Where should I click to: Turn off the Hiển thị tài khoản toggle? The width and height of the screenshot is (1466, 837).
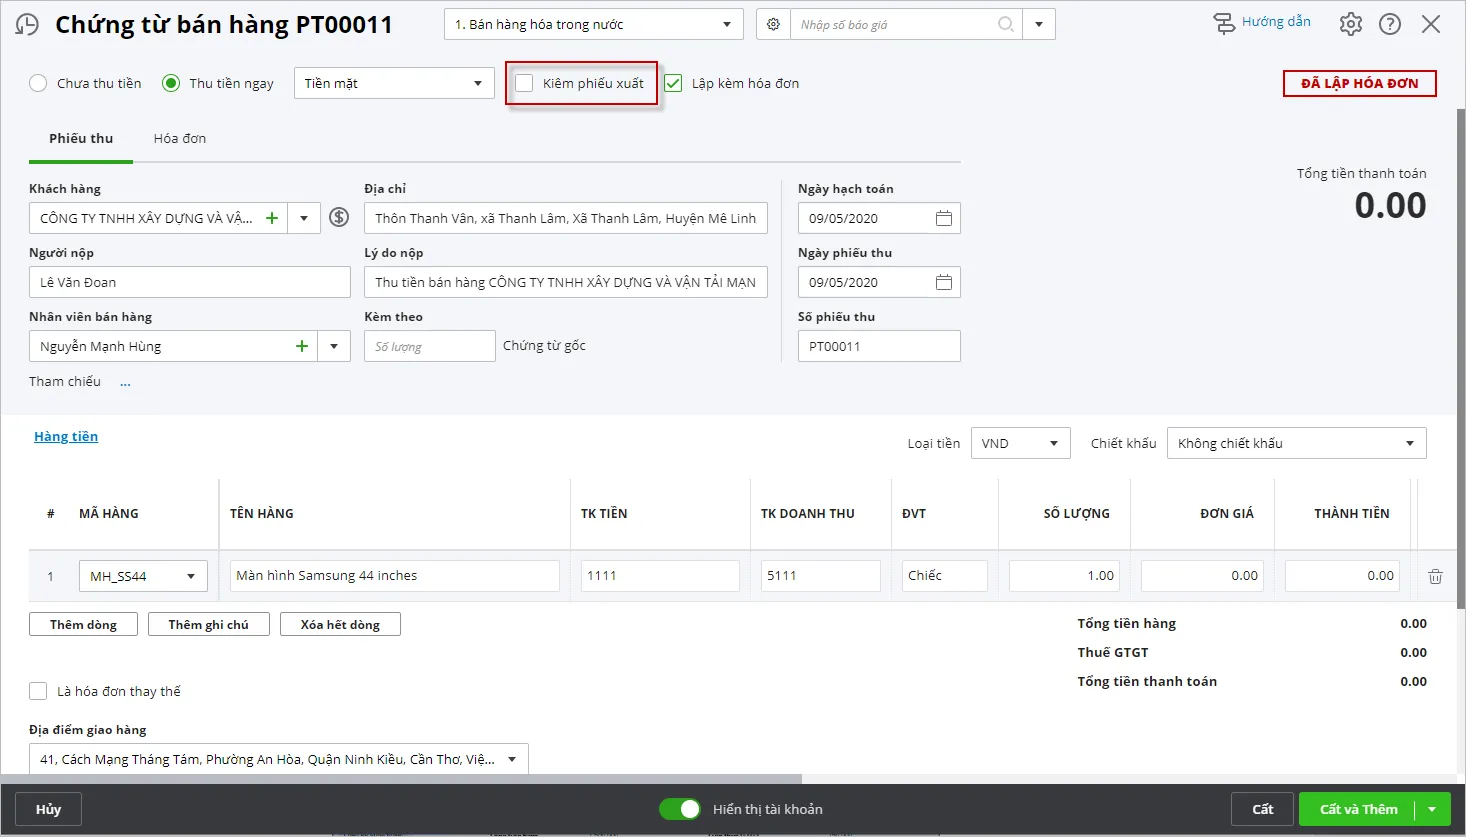coord(680,809)
